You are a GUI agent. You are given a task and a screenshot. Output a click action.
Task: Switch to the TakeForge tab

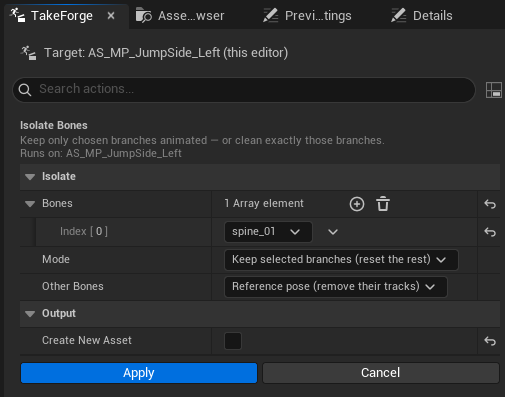click(66, 16)
